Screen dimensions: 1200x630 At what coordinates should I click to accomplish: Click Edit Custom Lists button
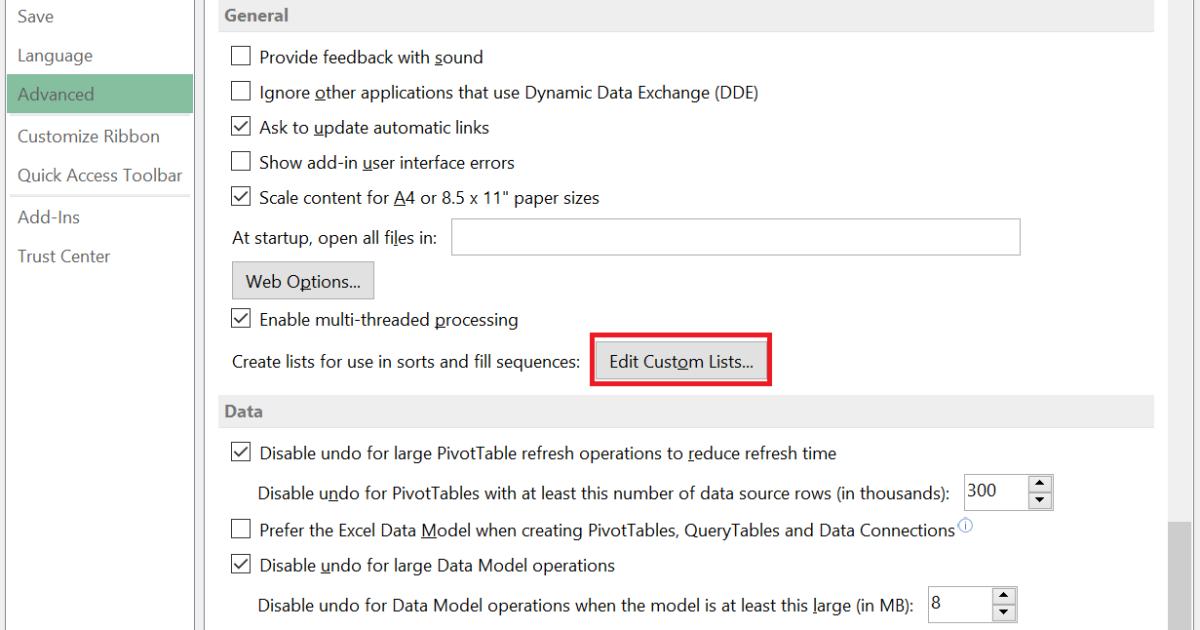681,361
